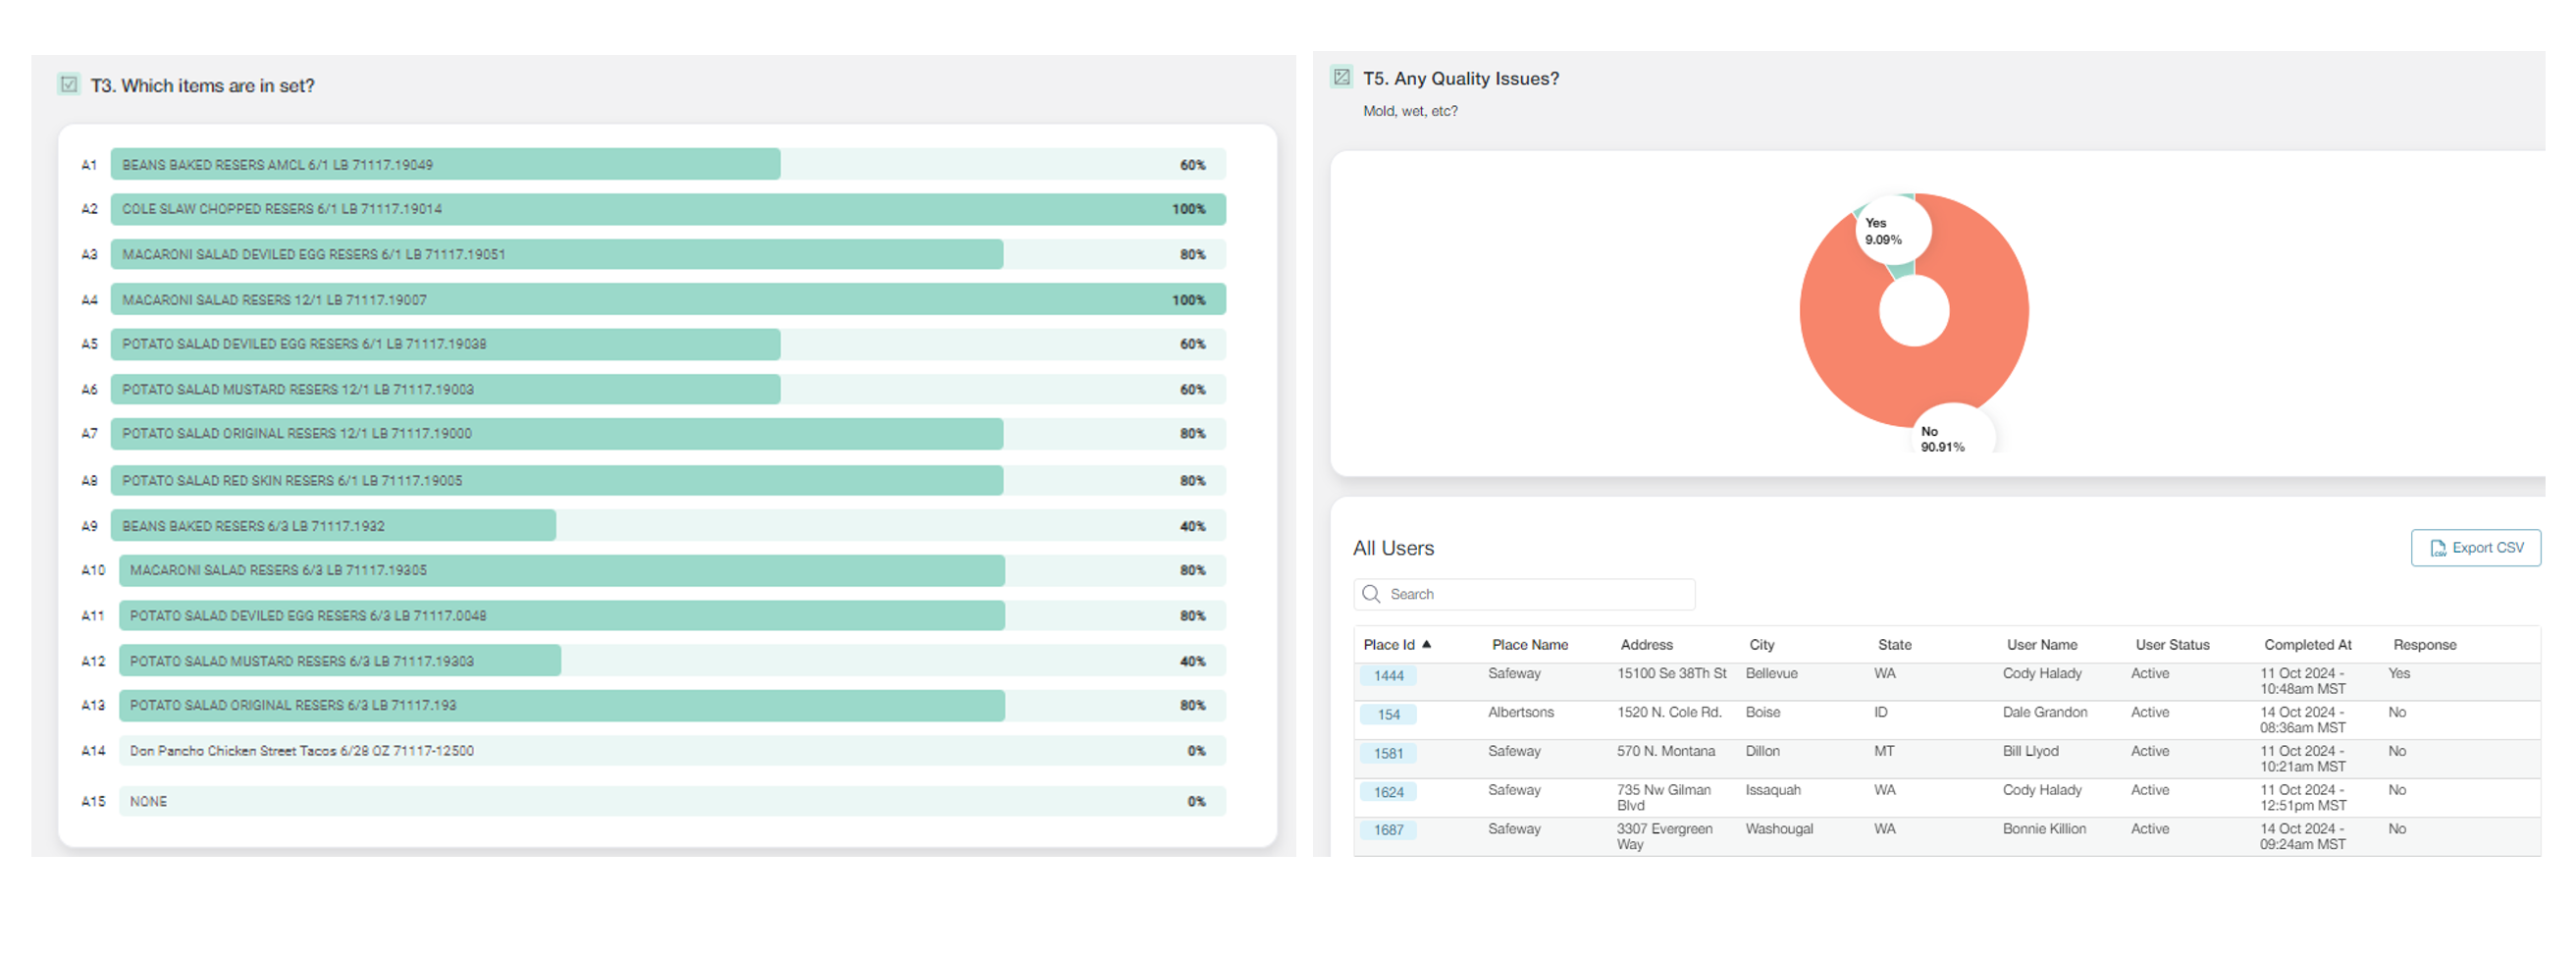Screen dimensions: 2576x957
Task: Type in the All Users search field
Action: (x=1535, y=594)
